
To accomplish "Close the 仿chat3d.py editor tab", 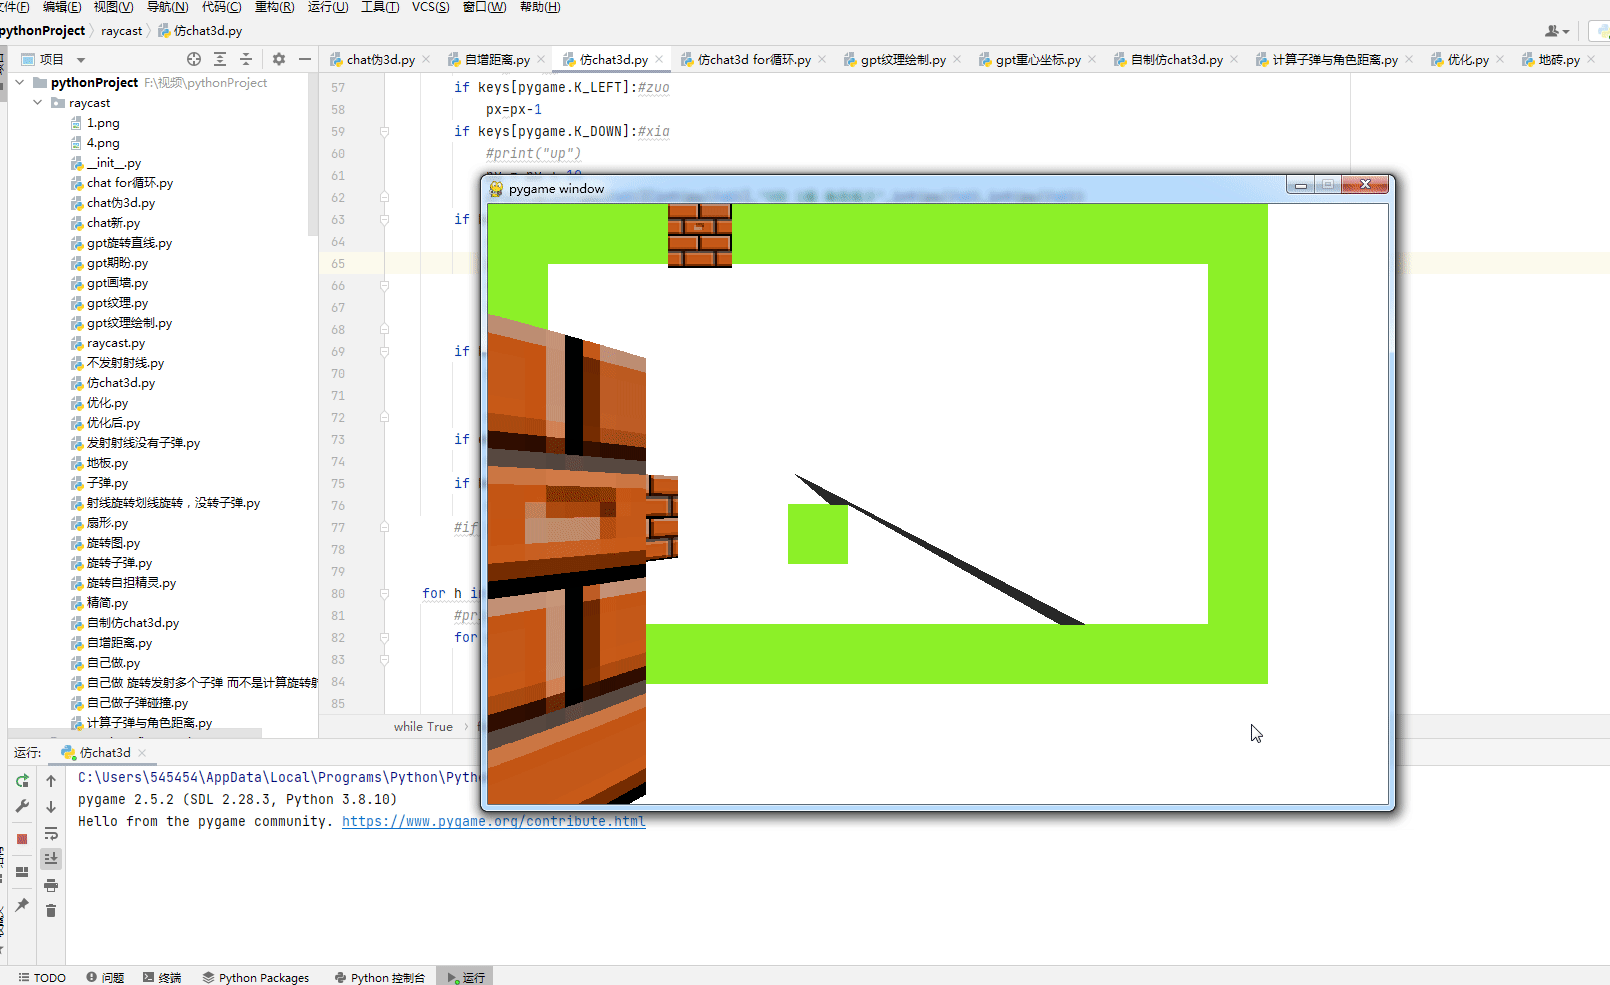I will (659, 59).
